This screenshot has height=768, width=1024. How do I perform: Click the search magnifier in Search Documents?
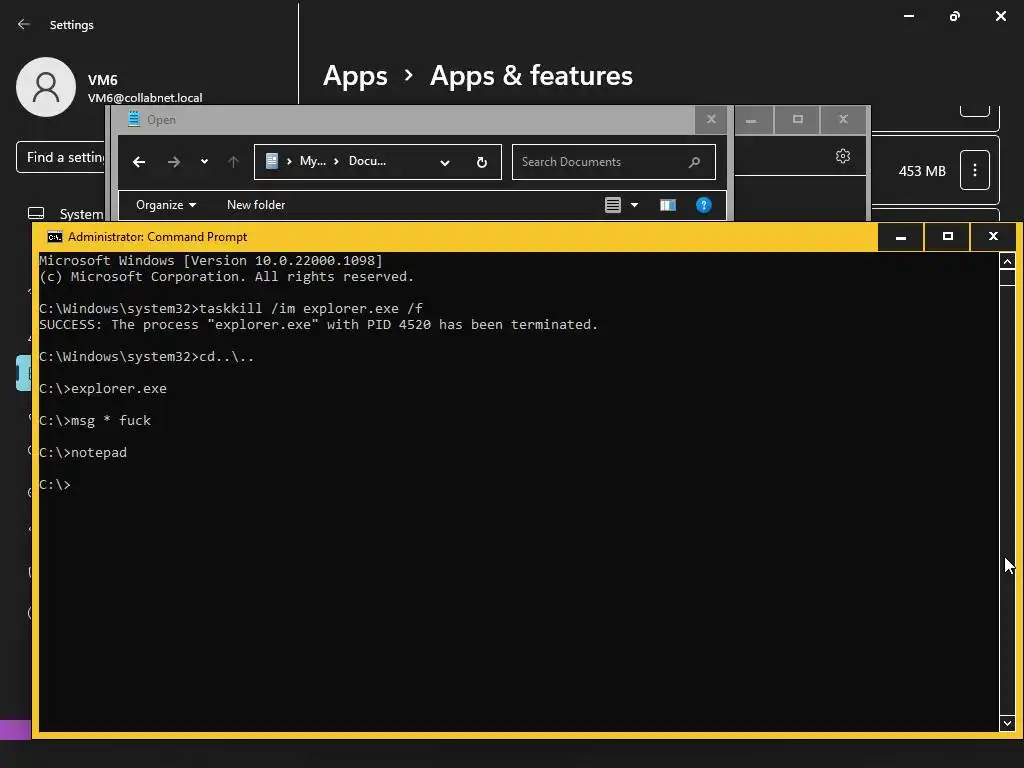tap(694, 162)
